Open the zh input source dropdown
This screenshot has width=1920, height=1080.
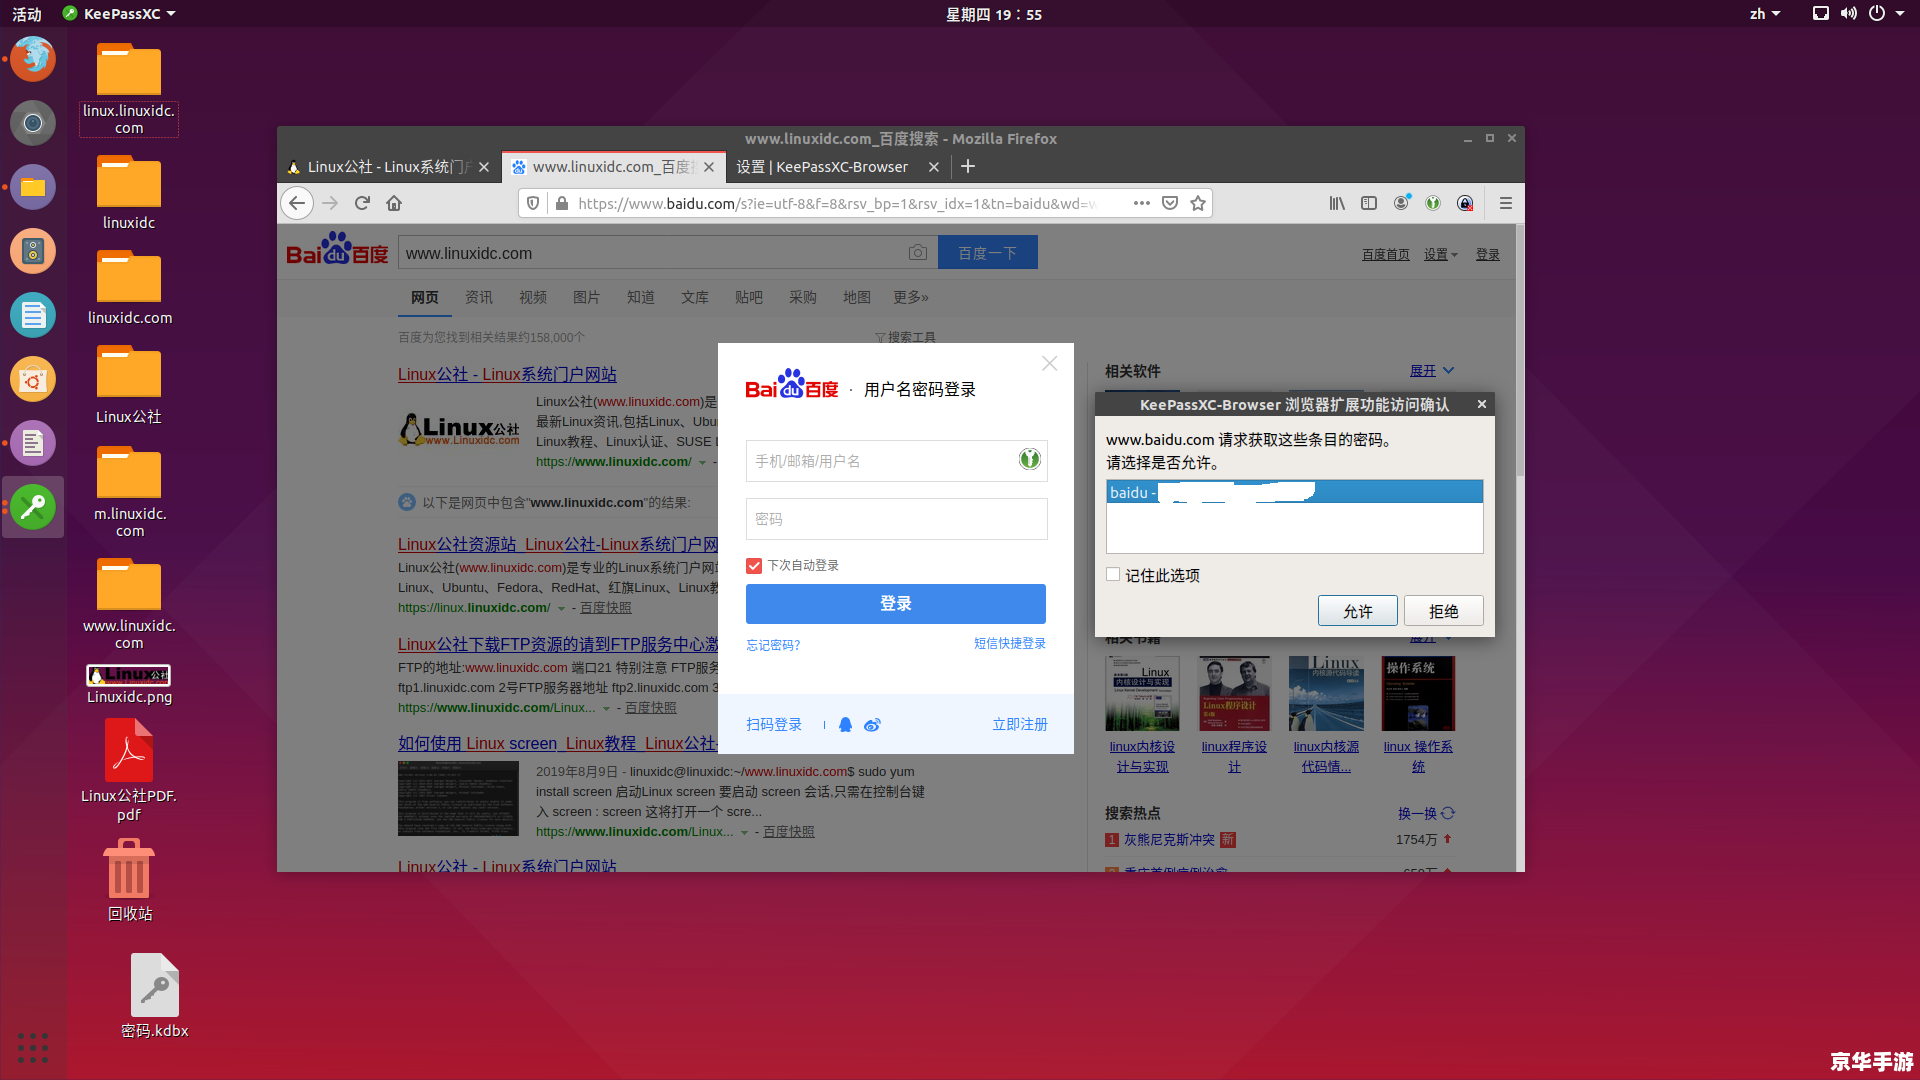coord(1764,14)
